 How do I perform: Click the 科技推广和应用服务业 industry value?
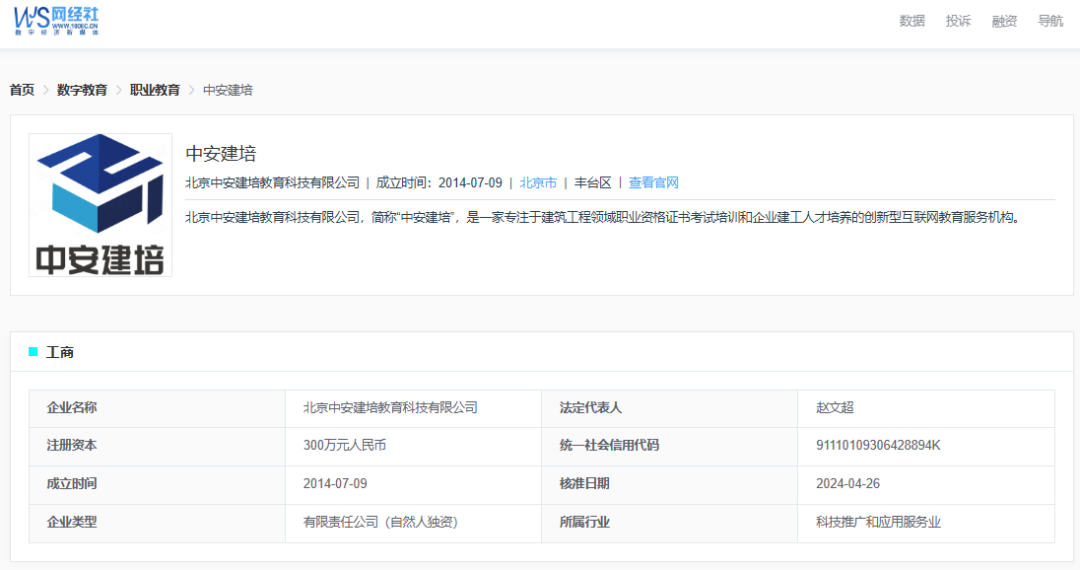[878, 522]
